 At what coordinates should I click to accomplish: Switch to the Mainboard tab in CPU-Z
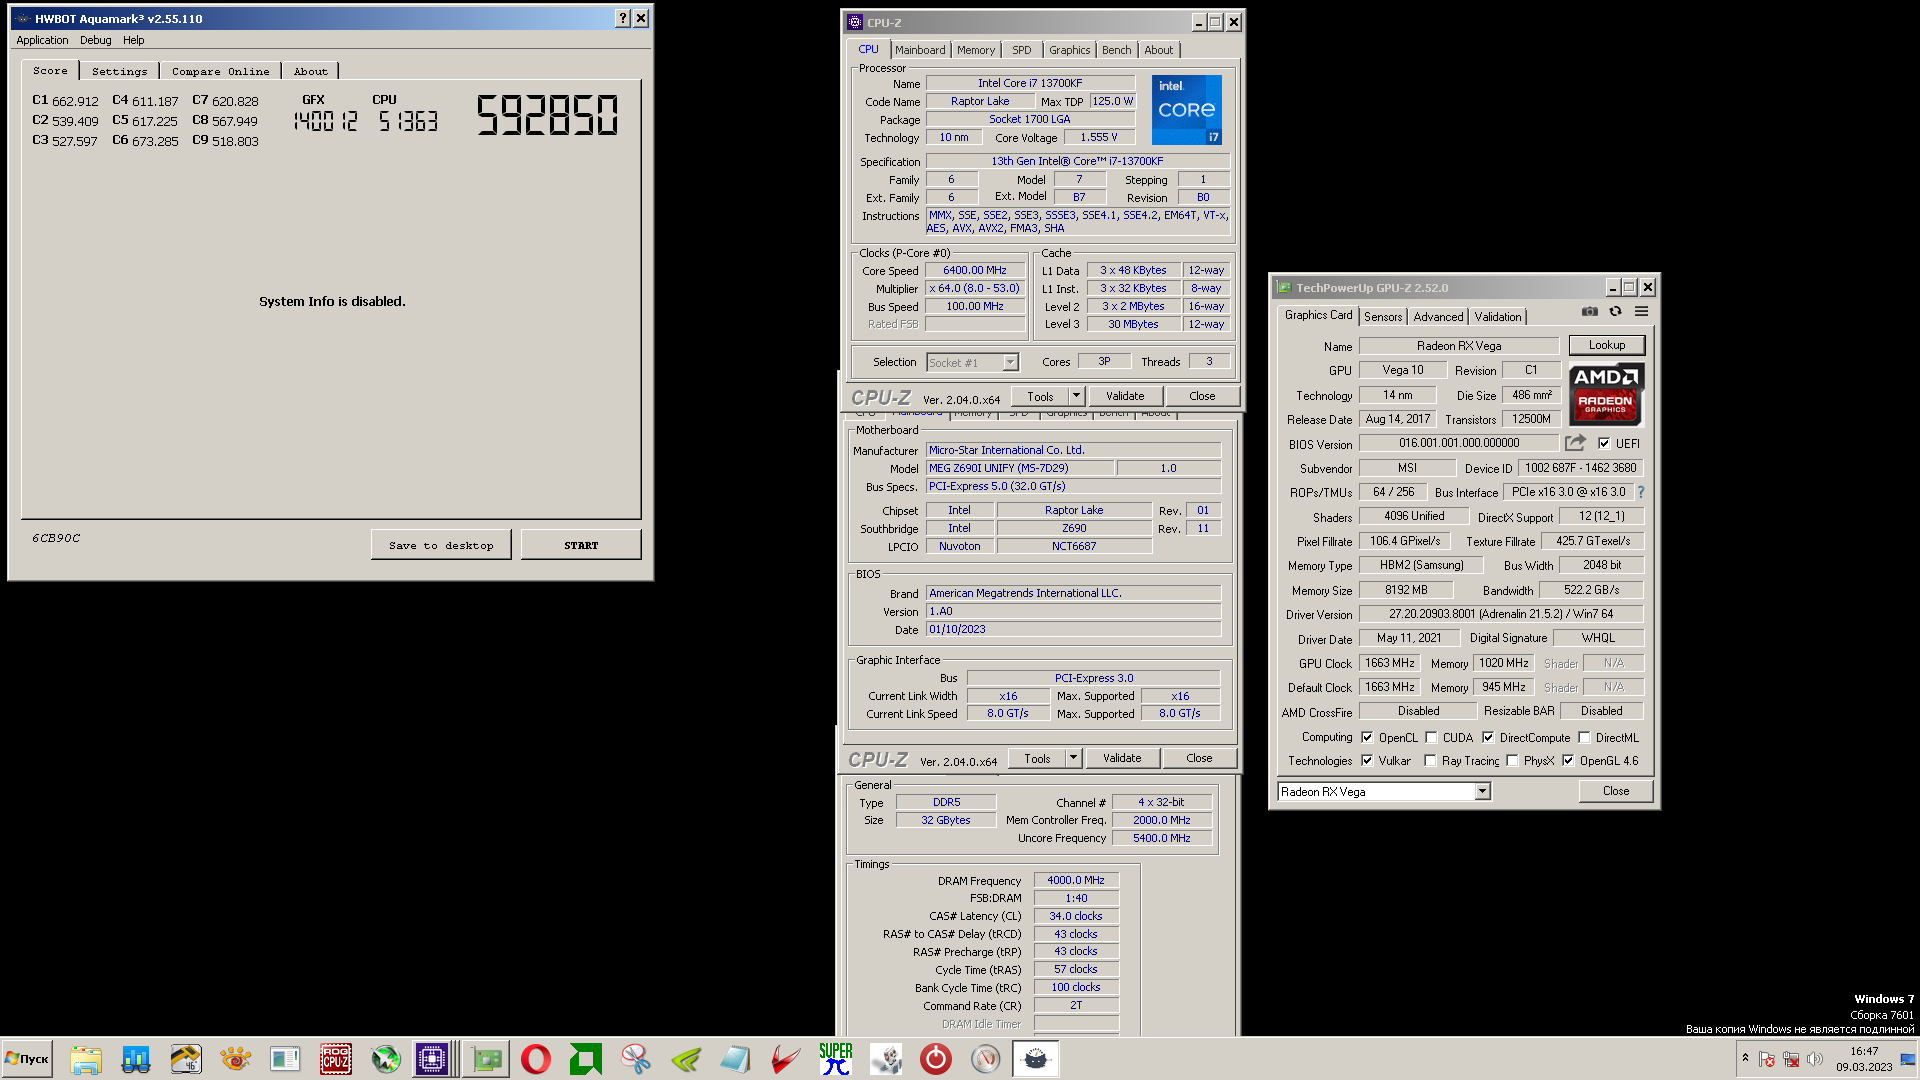pyautogui.click(x=920, y=50)
